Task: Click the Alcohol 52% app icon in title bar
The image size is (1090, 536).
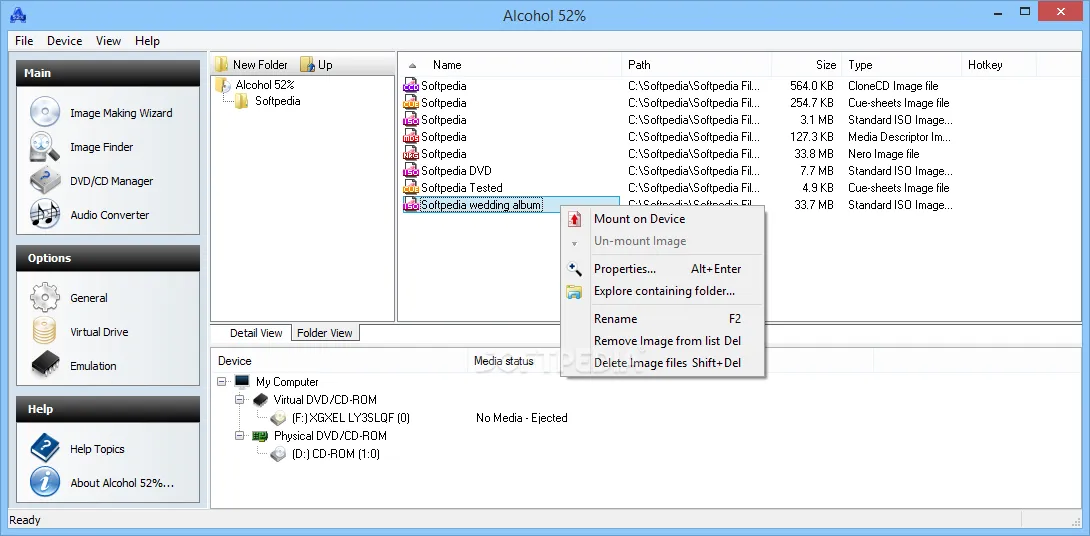Action: [x=18, y=15]
